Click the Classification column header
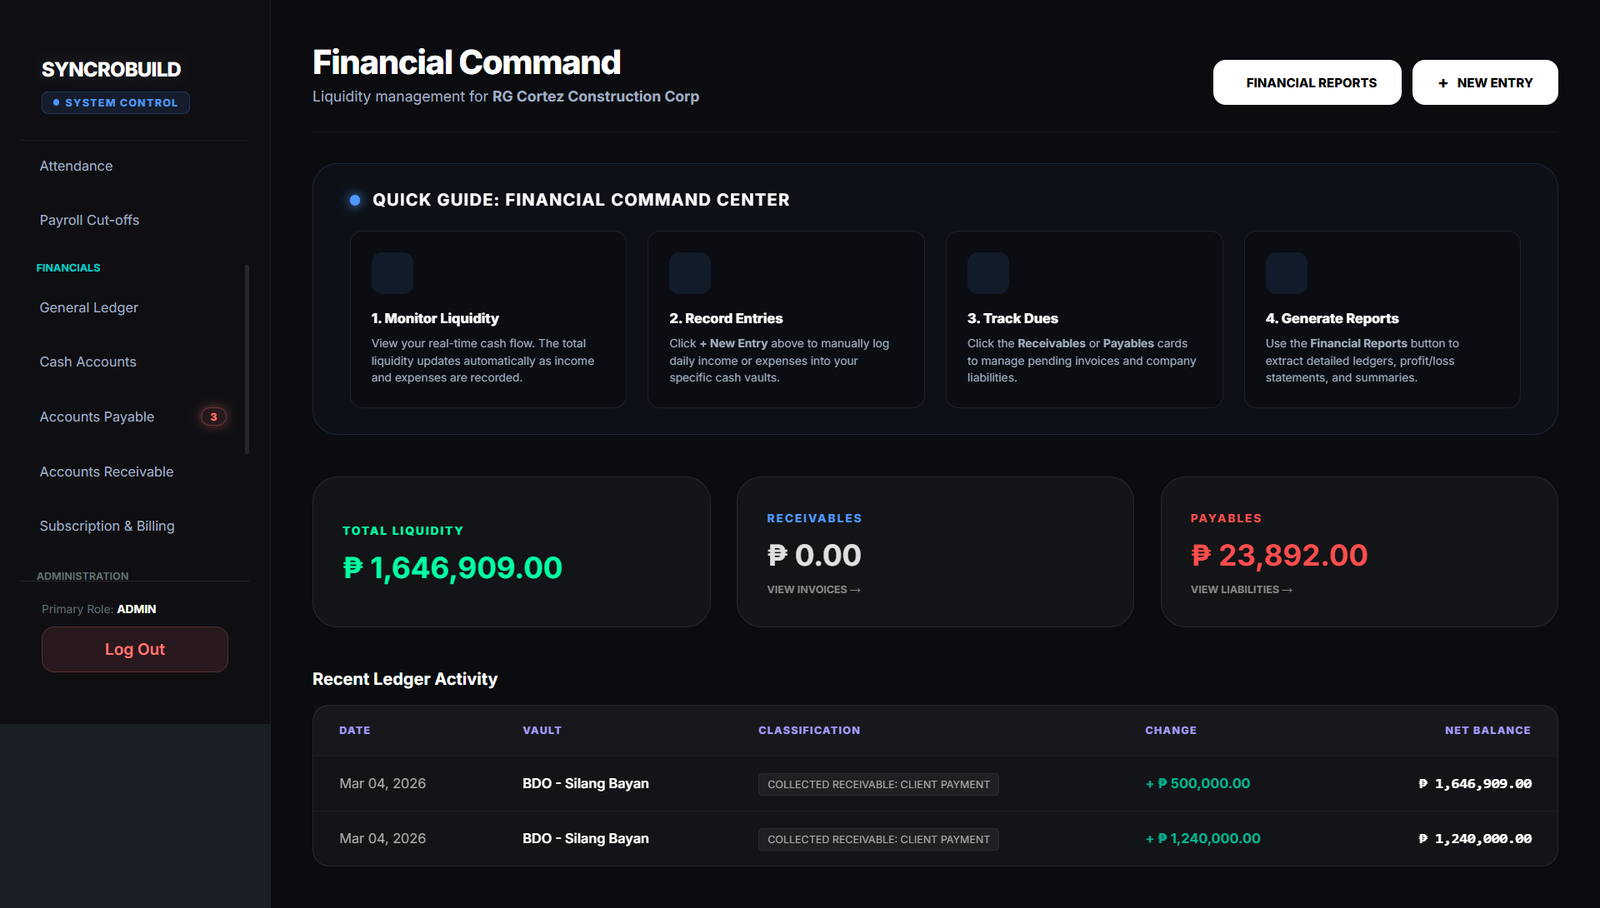 (809, 731)
